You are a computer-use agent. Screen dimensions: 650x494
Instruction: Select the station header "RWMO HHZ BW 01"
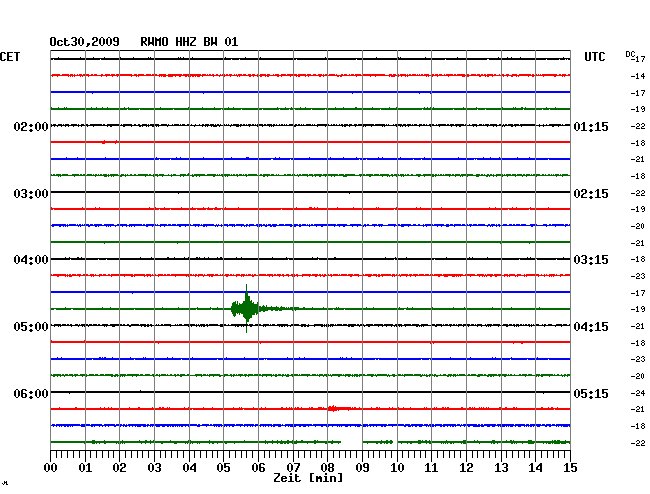pos(189,42)
